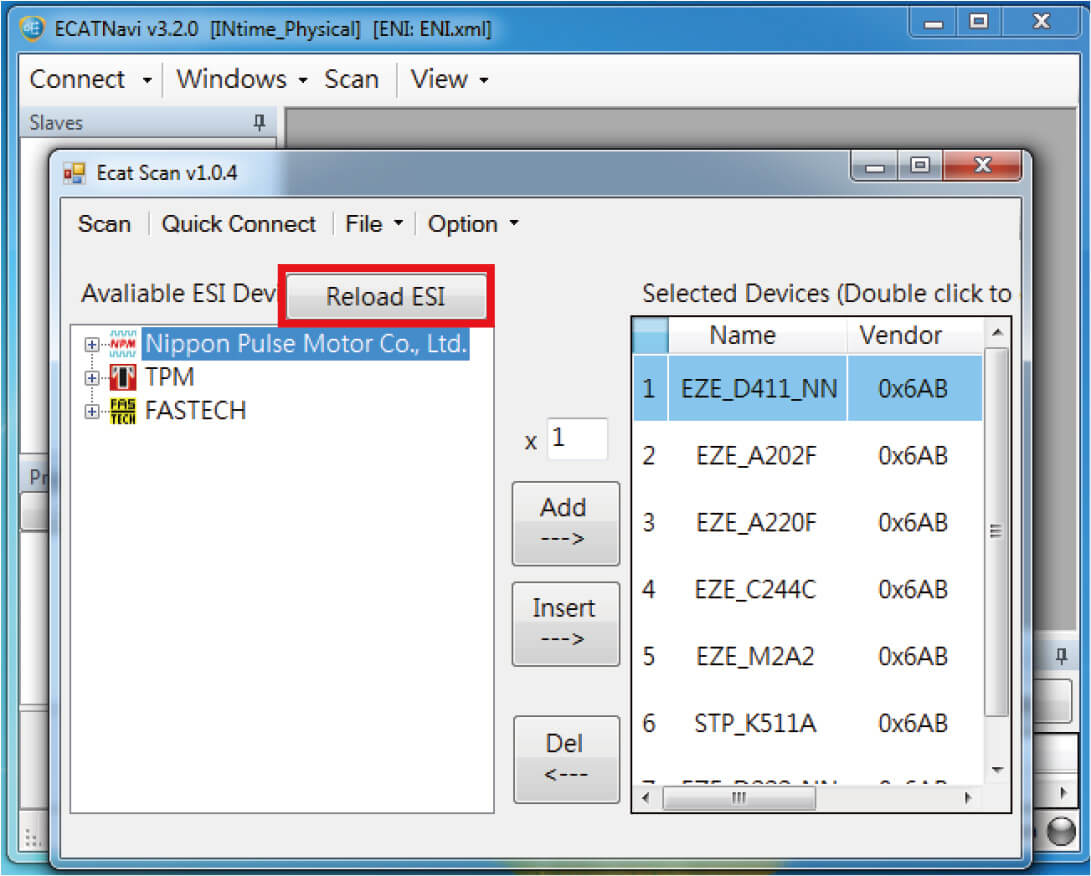Click the left arrow of the horizontal scrollbar
The image size is (1091, 876).
pos(645,798)
